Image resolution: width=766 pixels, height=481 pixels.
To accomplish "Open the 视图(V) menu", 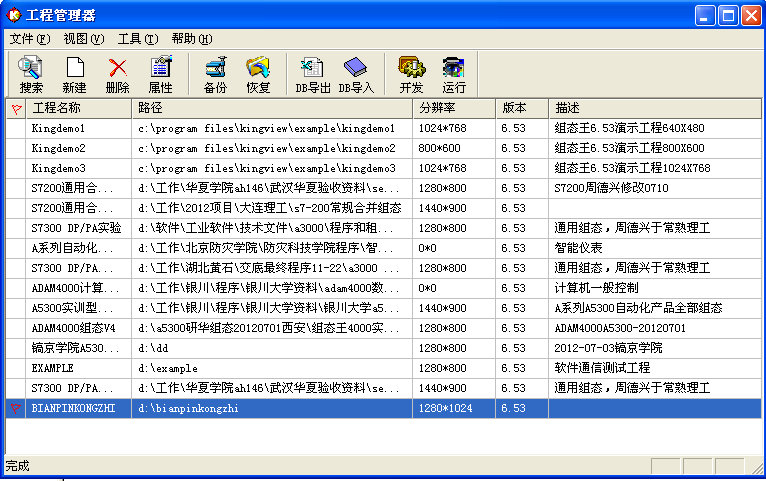I will pyautogui.click(x=84, y=39).
